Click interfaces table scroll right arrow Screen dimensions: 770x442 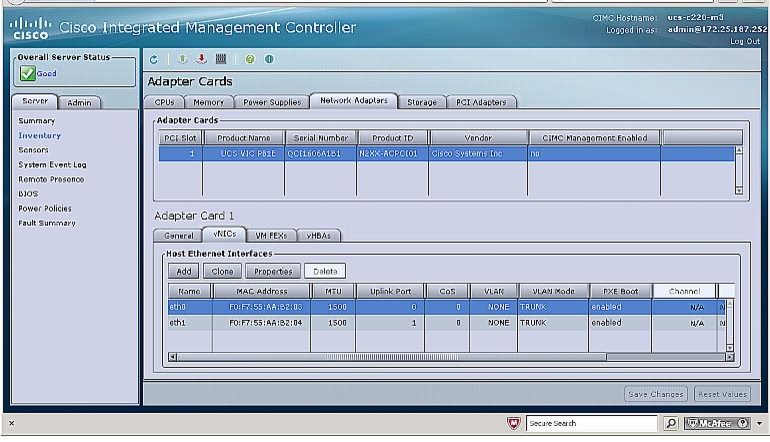click(x=730, y=357)
